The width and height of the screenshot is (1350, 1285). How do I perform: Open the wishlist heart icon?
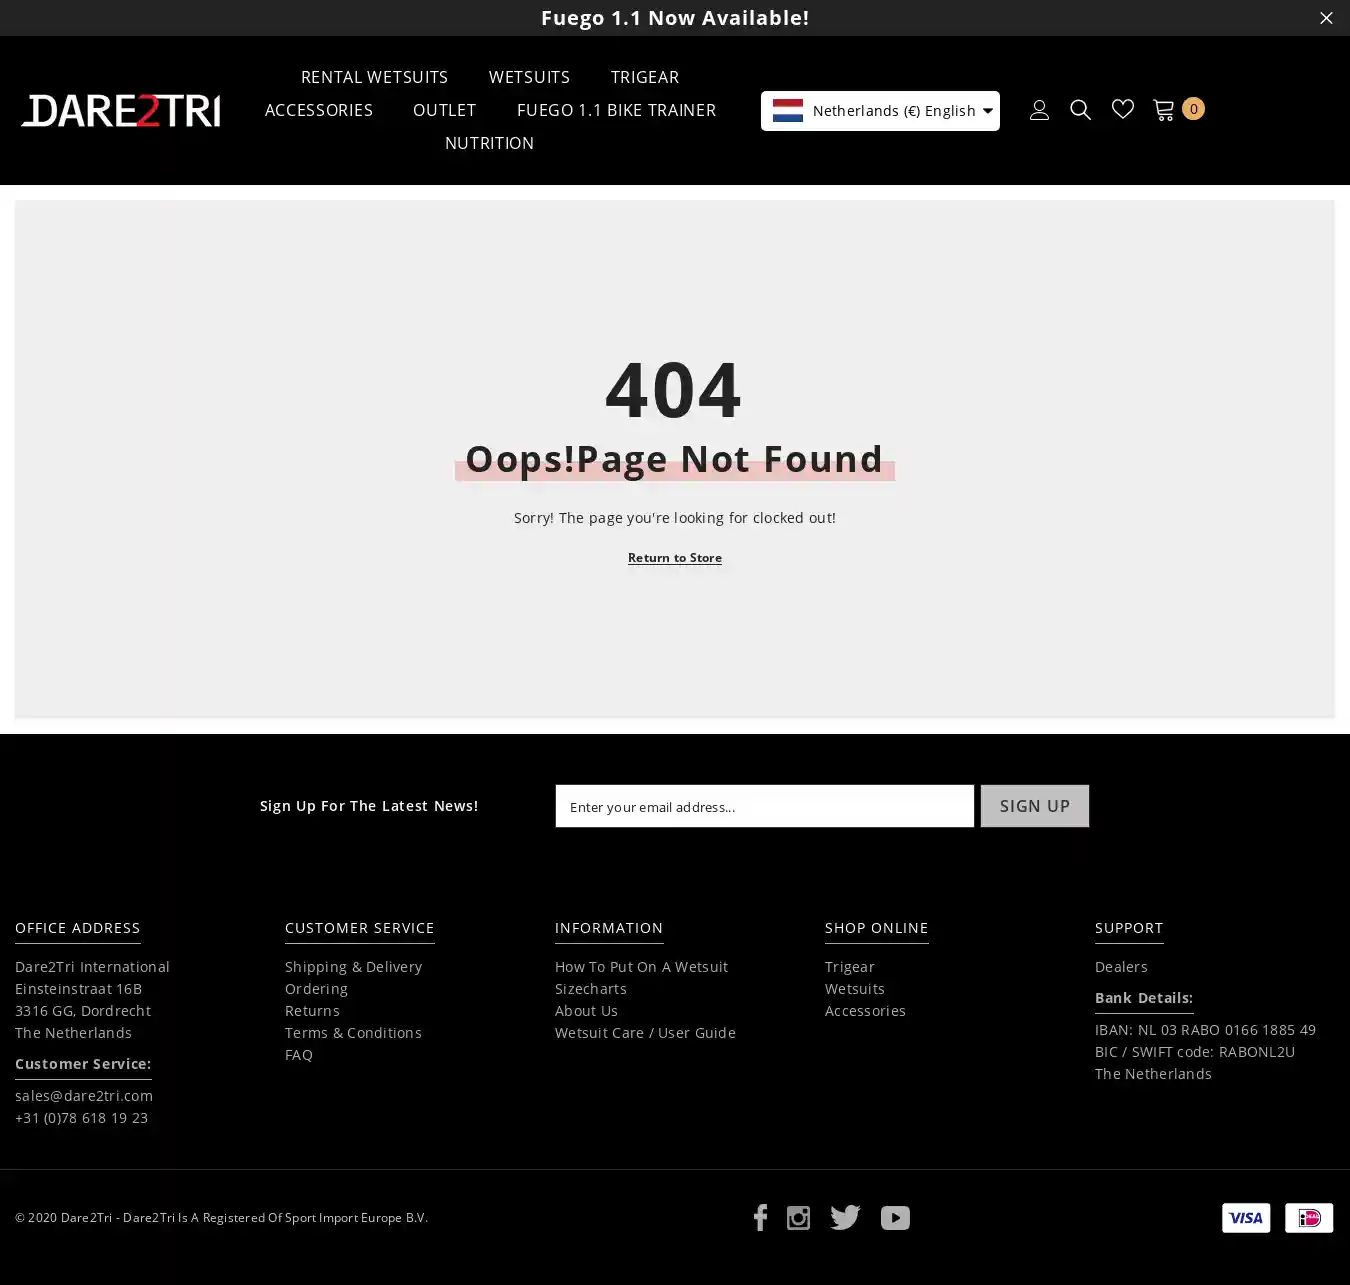(1122, 109)
